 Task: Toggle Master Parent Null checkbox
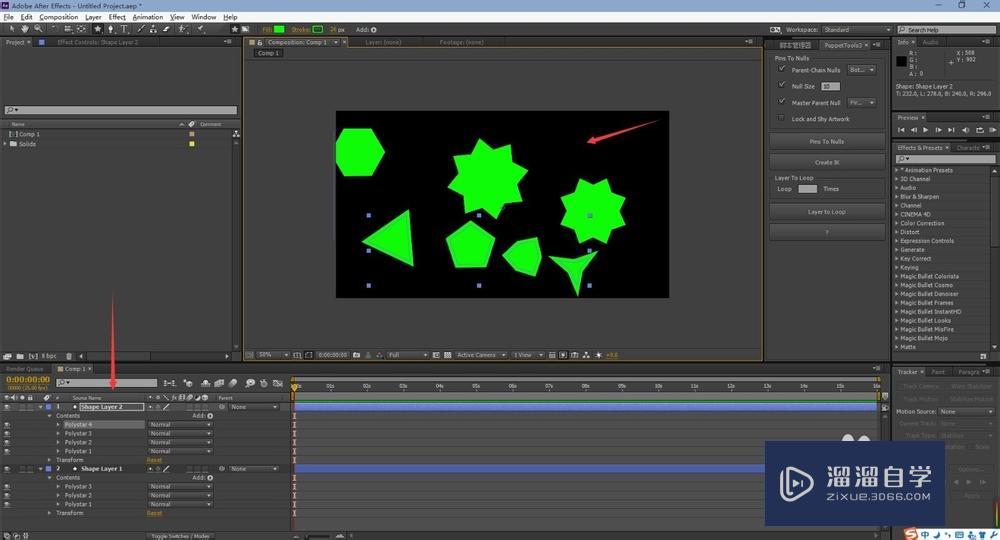(x=781, y=101)
